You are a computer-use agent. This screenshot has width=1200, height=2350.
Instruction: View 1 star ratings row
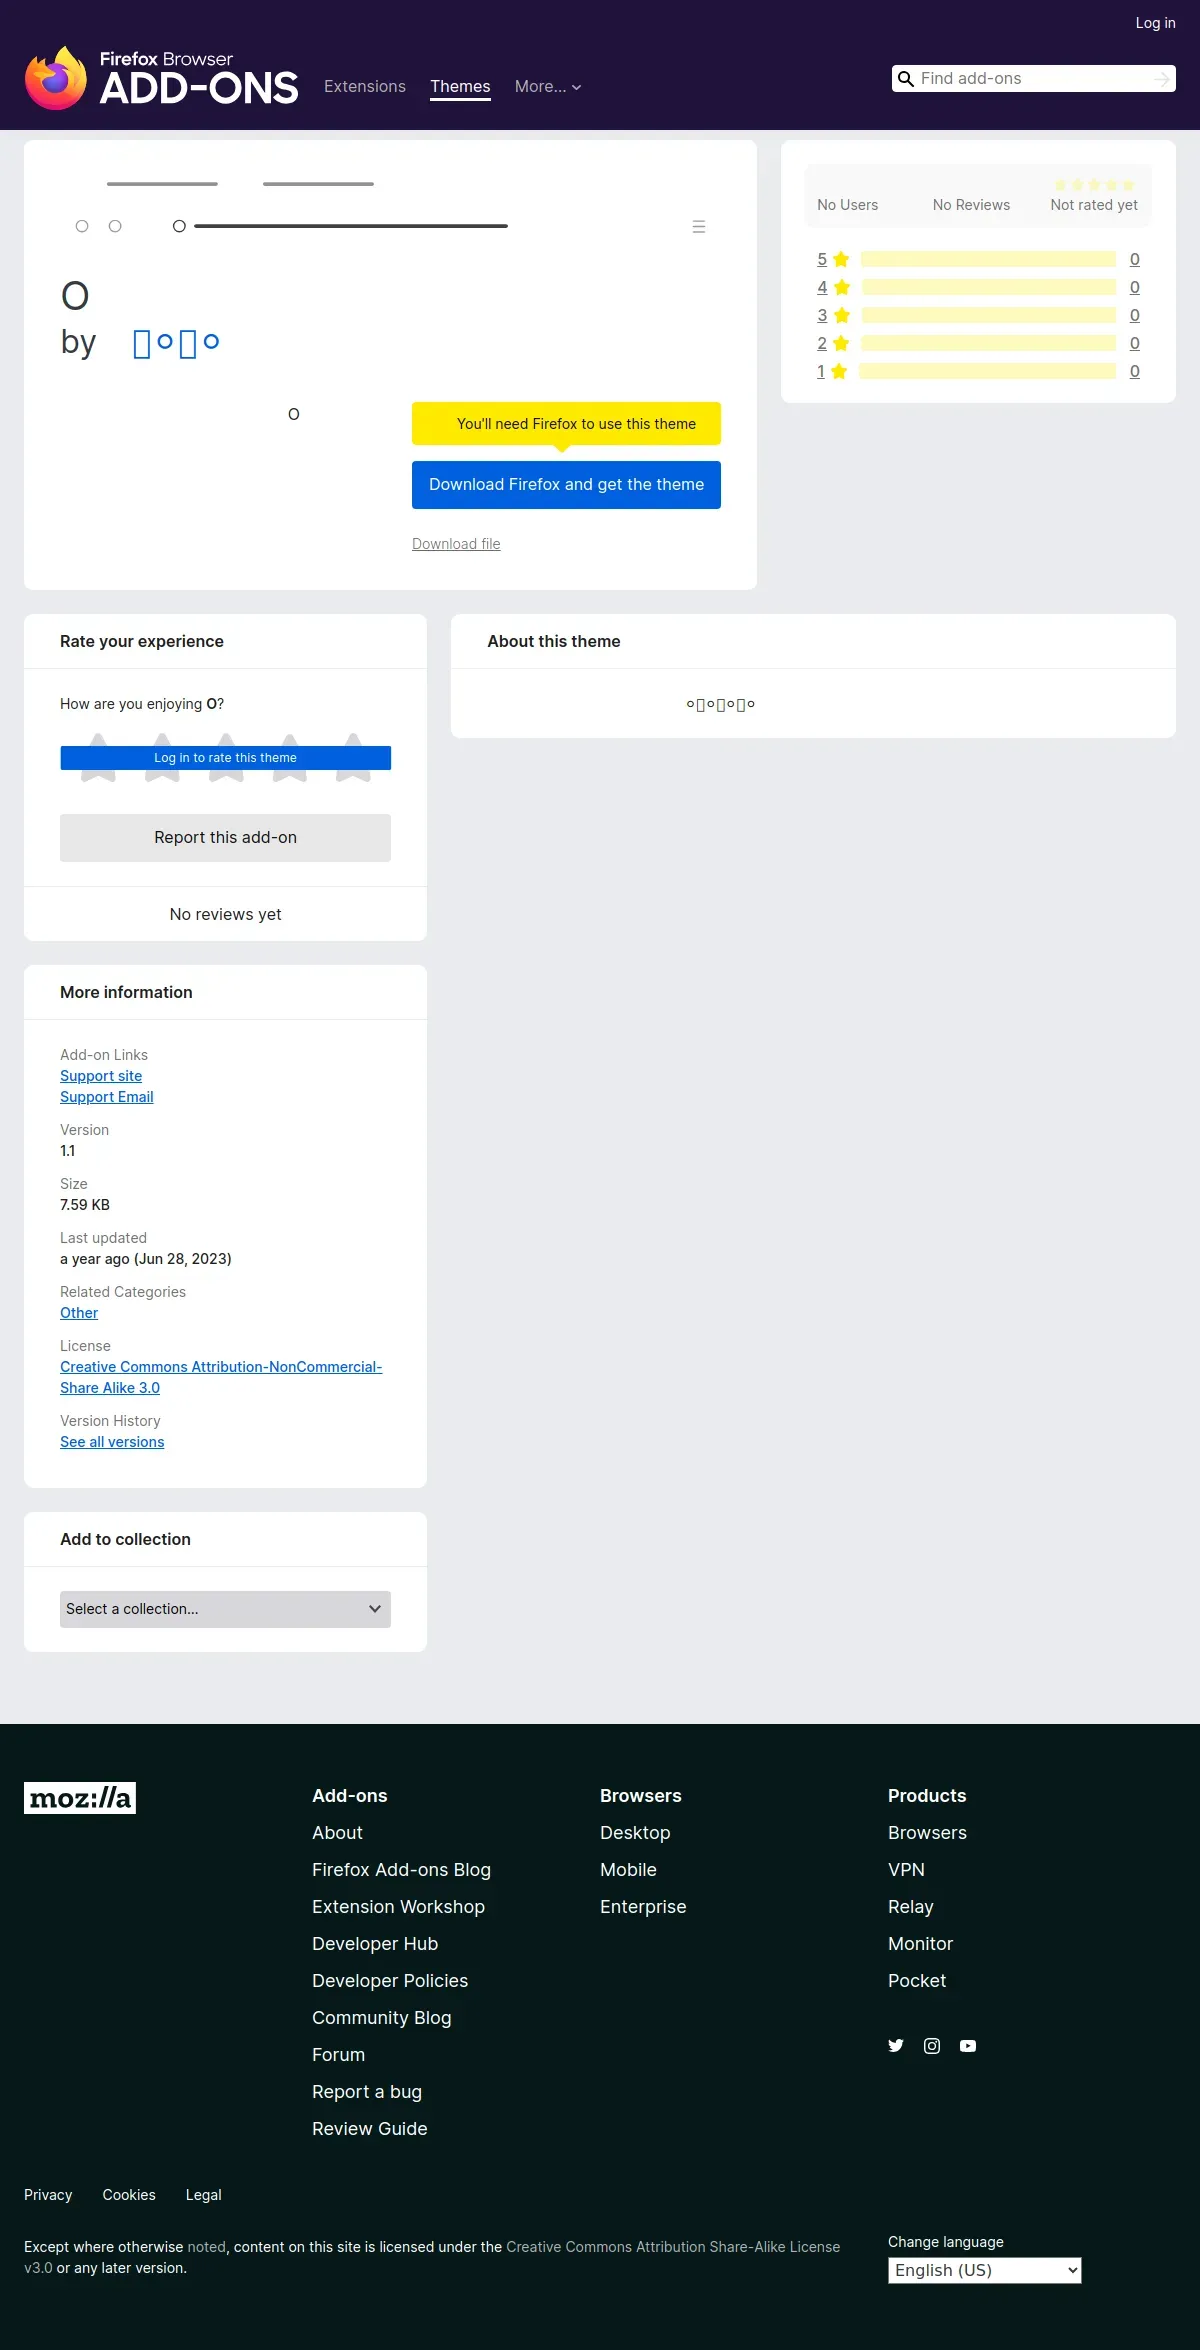click(978, 371)
